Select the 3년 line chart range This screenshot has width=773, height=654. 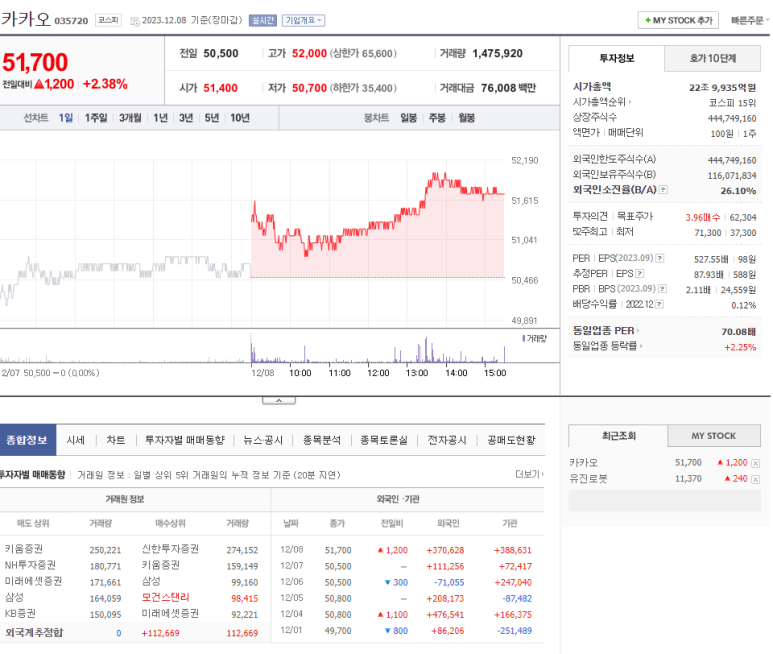[x=186, y=118]
